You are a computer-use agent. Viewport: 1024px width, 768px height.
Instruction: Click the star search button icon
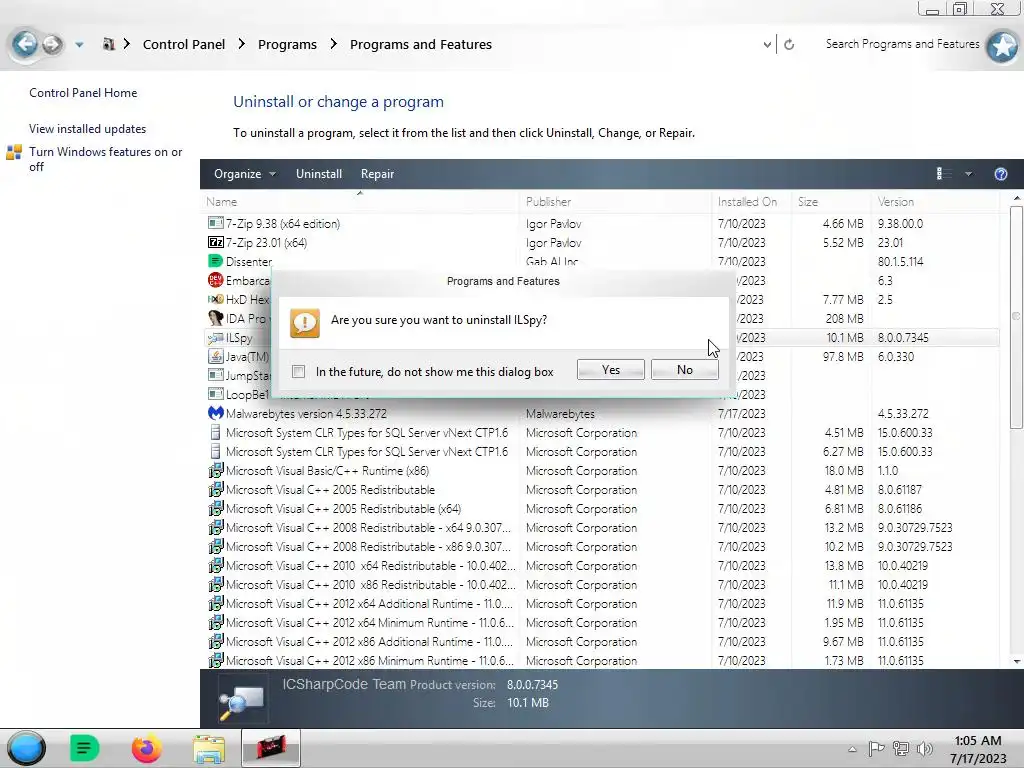(x=1002, y=46)
